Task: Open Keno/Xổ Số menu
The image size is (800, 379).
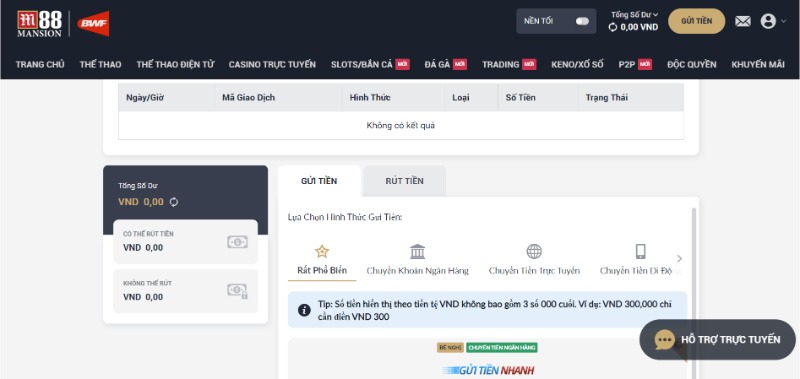Action: point(577,64)
